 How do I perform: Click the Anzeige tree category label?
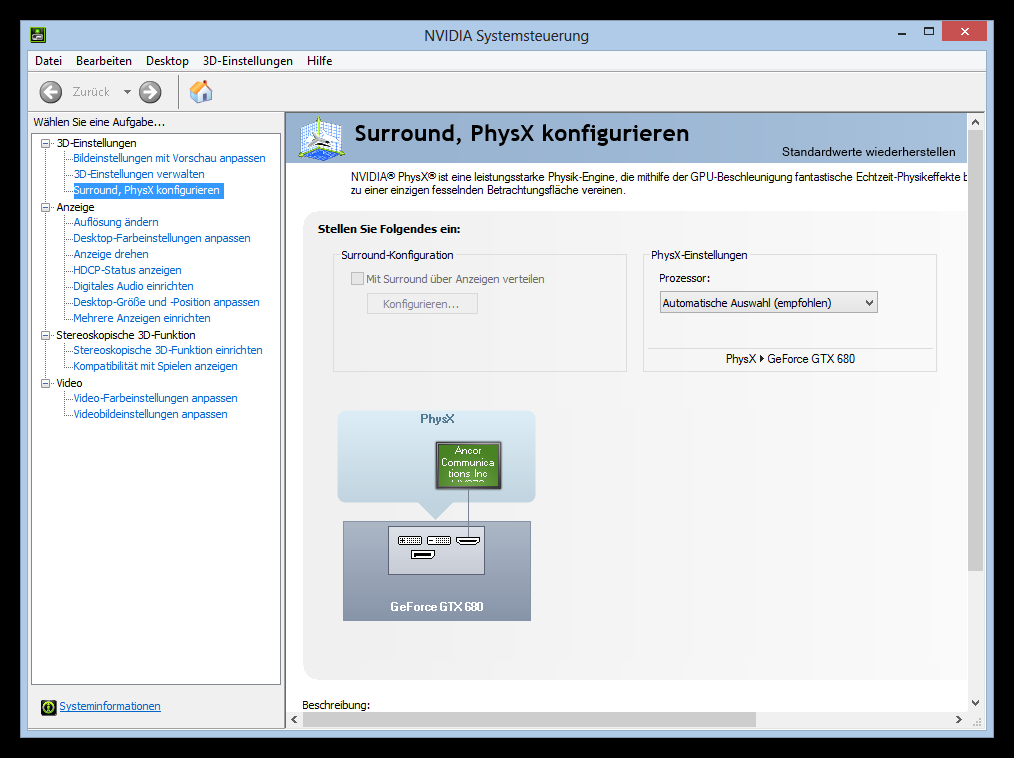75,207
